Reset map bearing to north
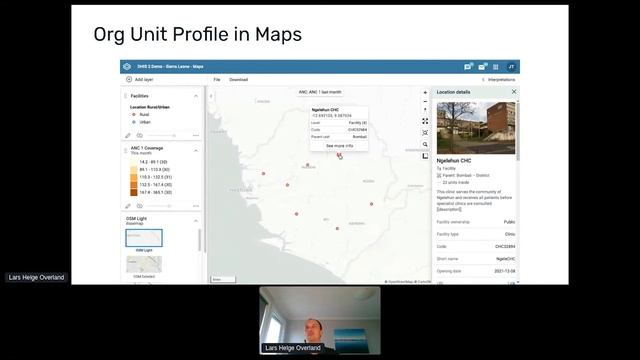The image size is (640, 360). tap(425, 110)
